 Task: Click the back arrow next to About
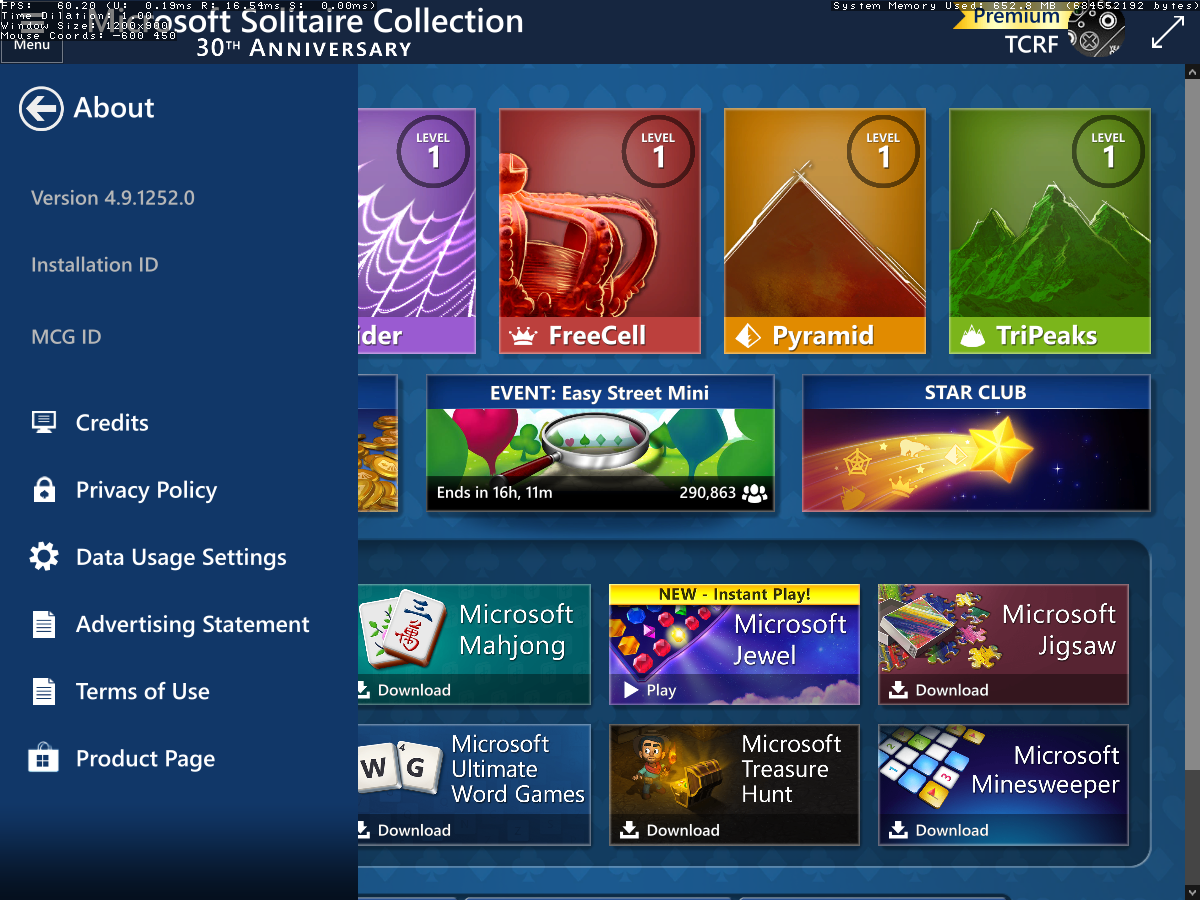(x=41, y=108)
